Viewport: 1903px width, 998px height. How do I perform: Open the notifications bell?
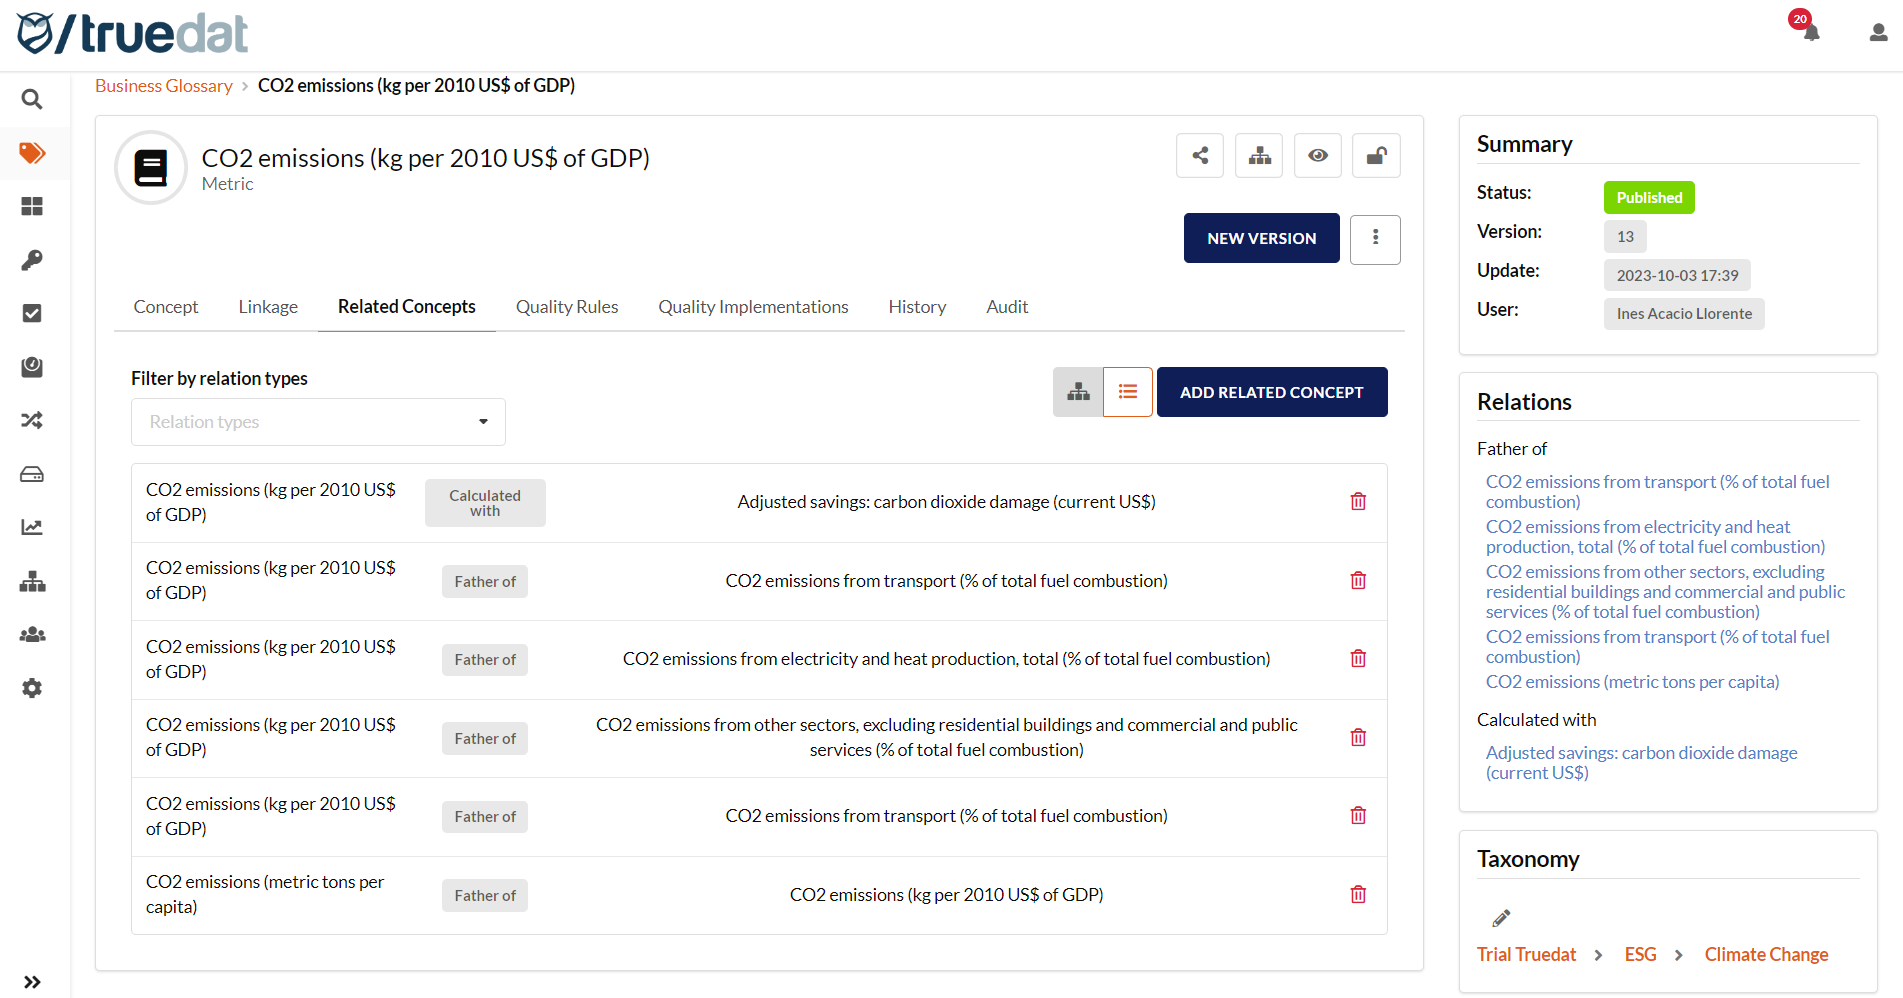tap(1810, 31)
